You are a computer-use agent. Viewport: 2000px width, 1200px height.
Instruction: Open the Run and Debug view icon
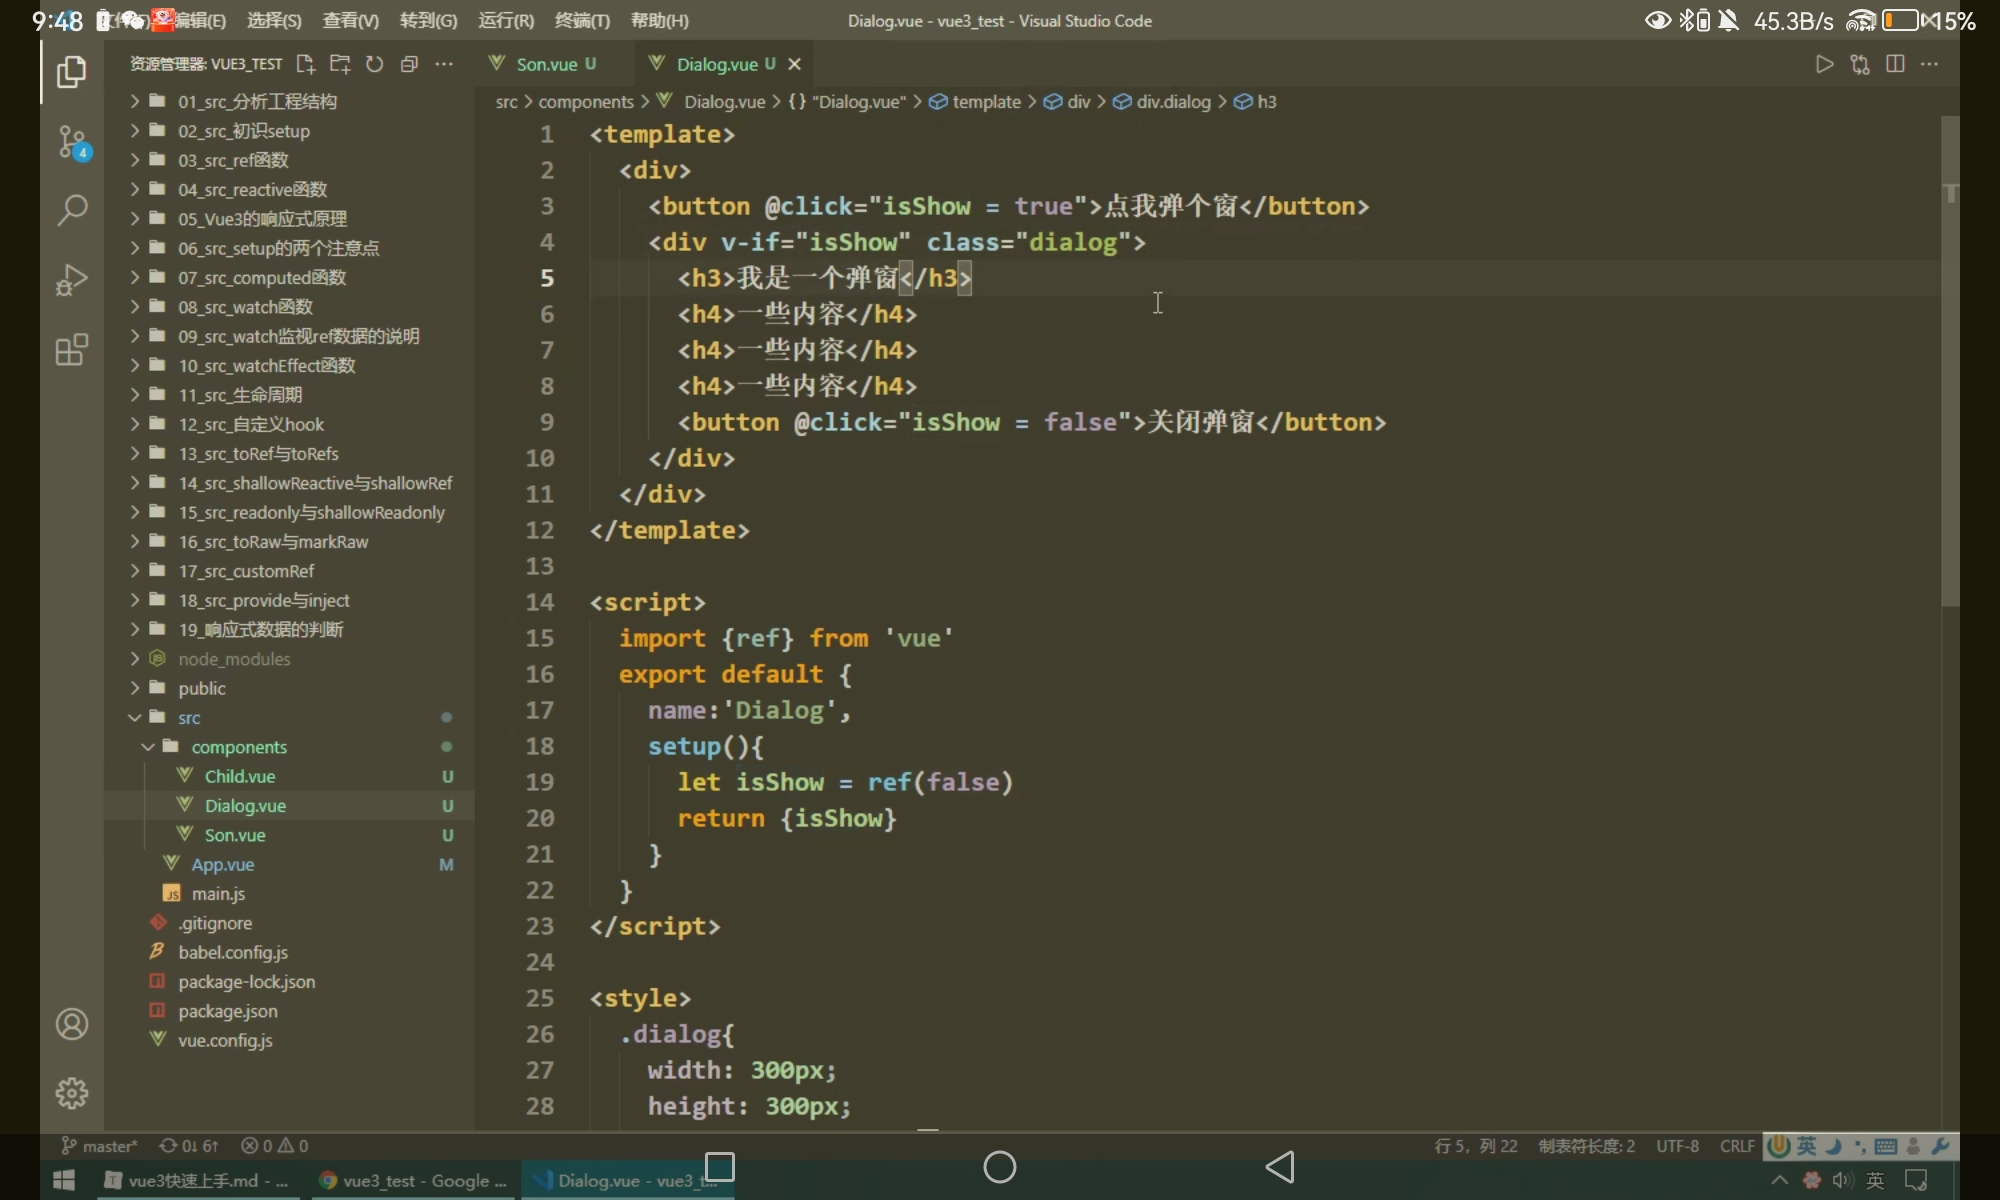[x=72, y=280]
